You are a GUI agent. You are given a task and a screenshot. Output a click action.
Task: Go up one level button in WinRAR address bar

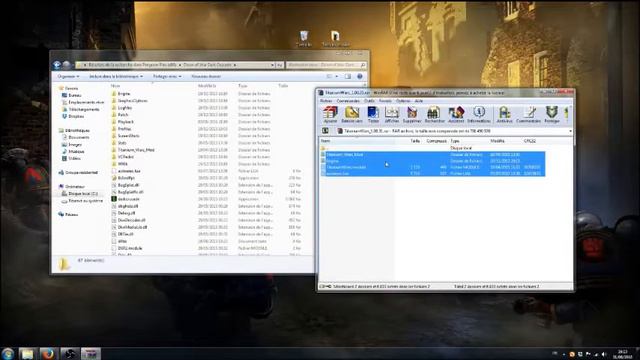(325, 131)
